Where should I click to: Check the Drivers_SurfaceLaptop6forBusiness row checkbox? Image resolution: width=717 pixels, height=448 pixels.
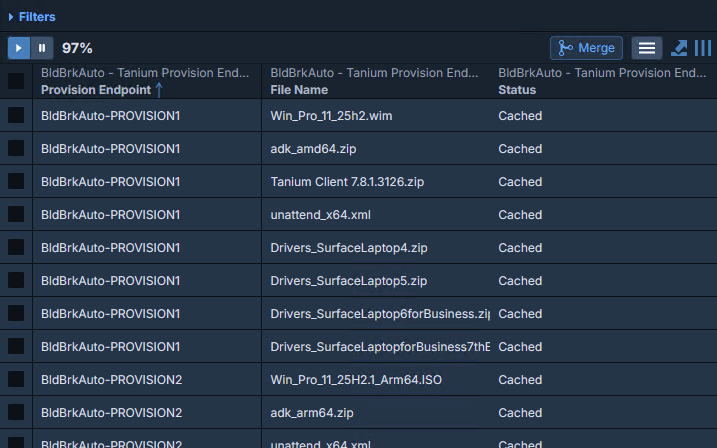point(16,313)
